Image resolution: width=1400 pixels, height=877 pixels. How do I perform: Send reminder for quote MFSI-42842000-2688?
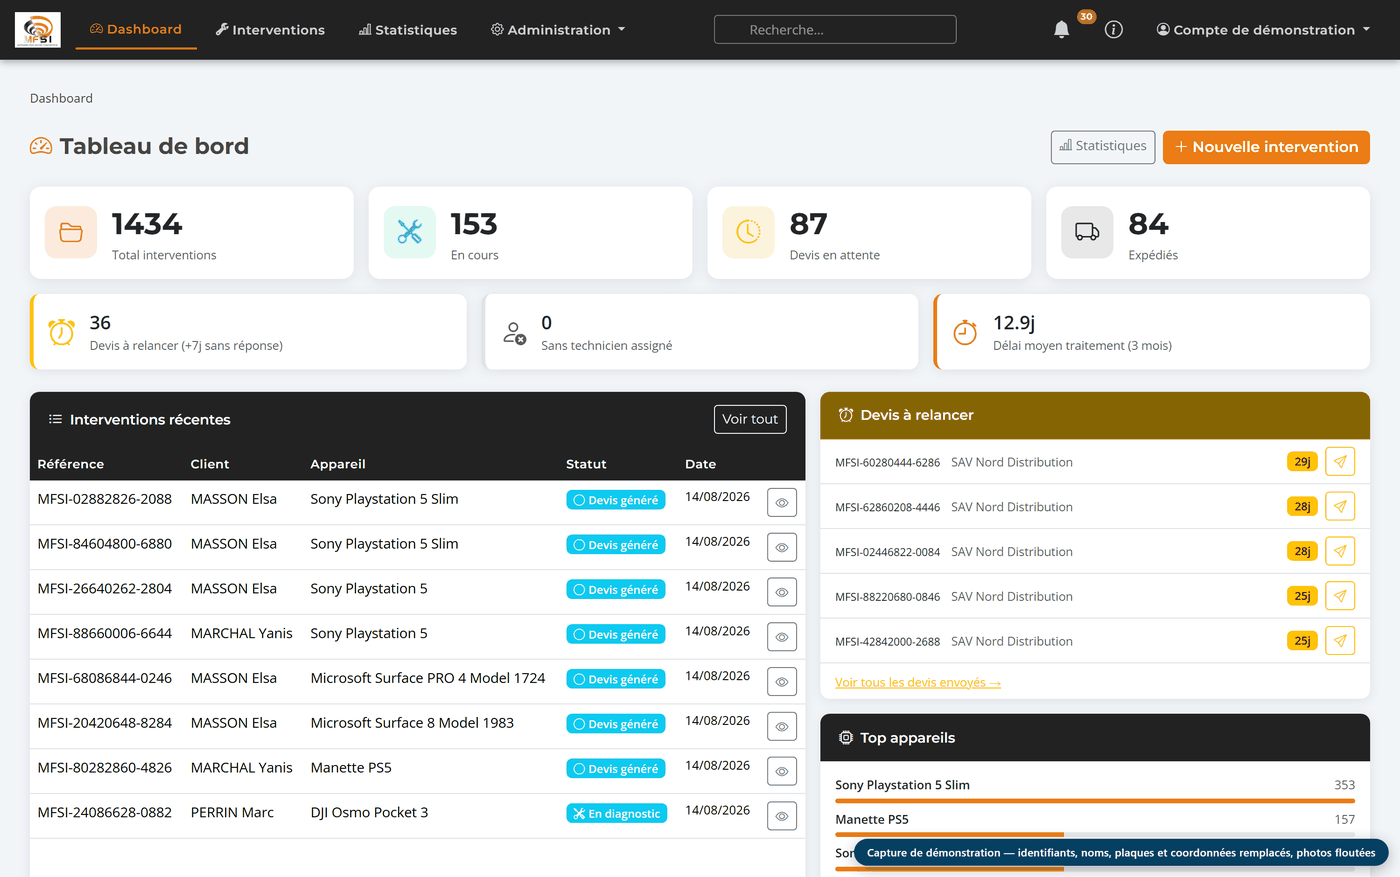pyautogui.click(x=1340, y=641)
